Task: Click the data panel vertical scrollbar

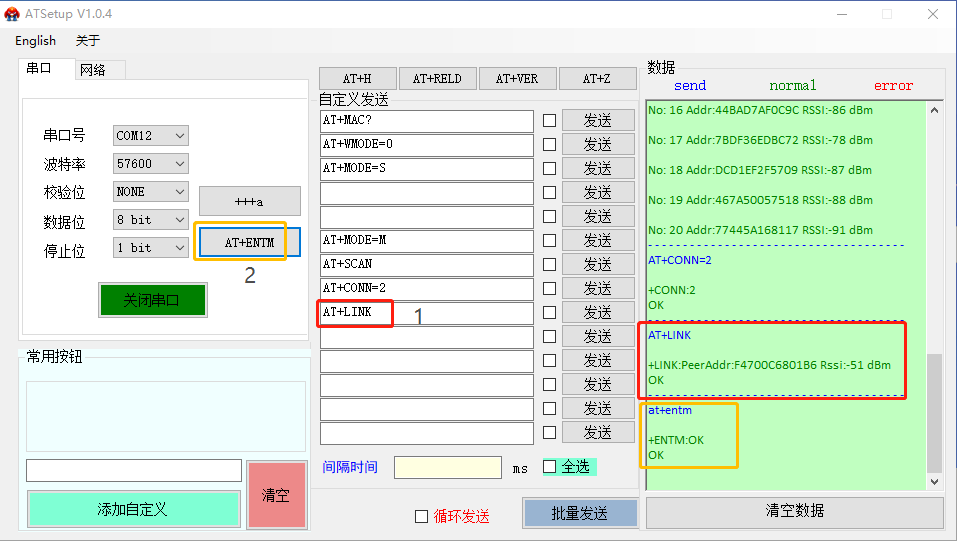Action: click(935, 412)
